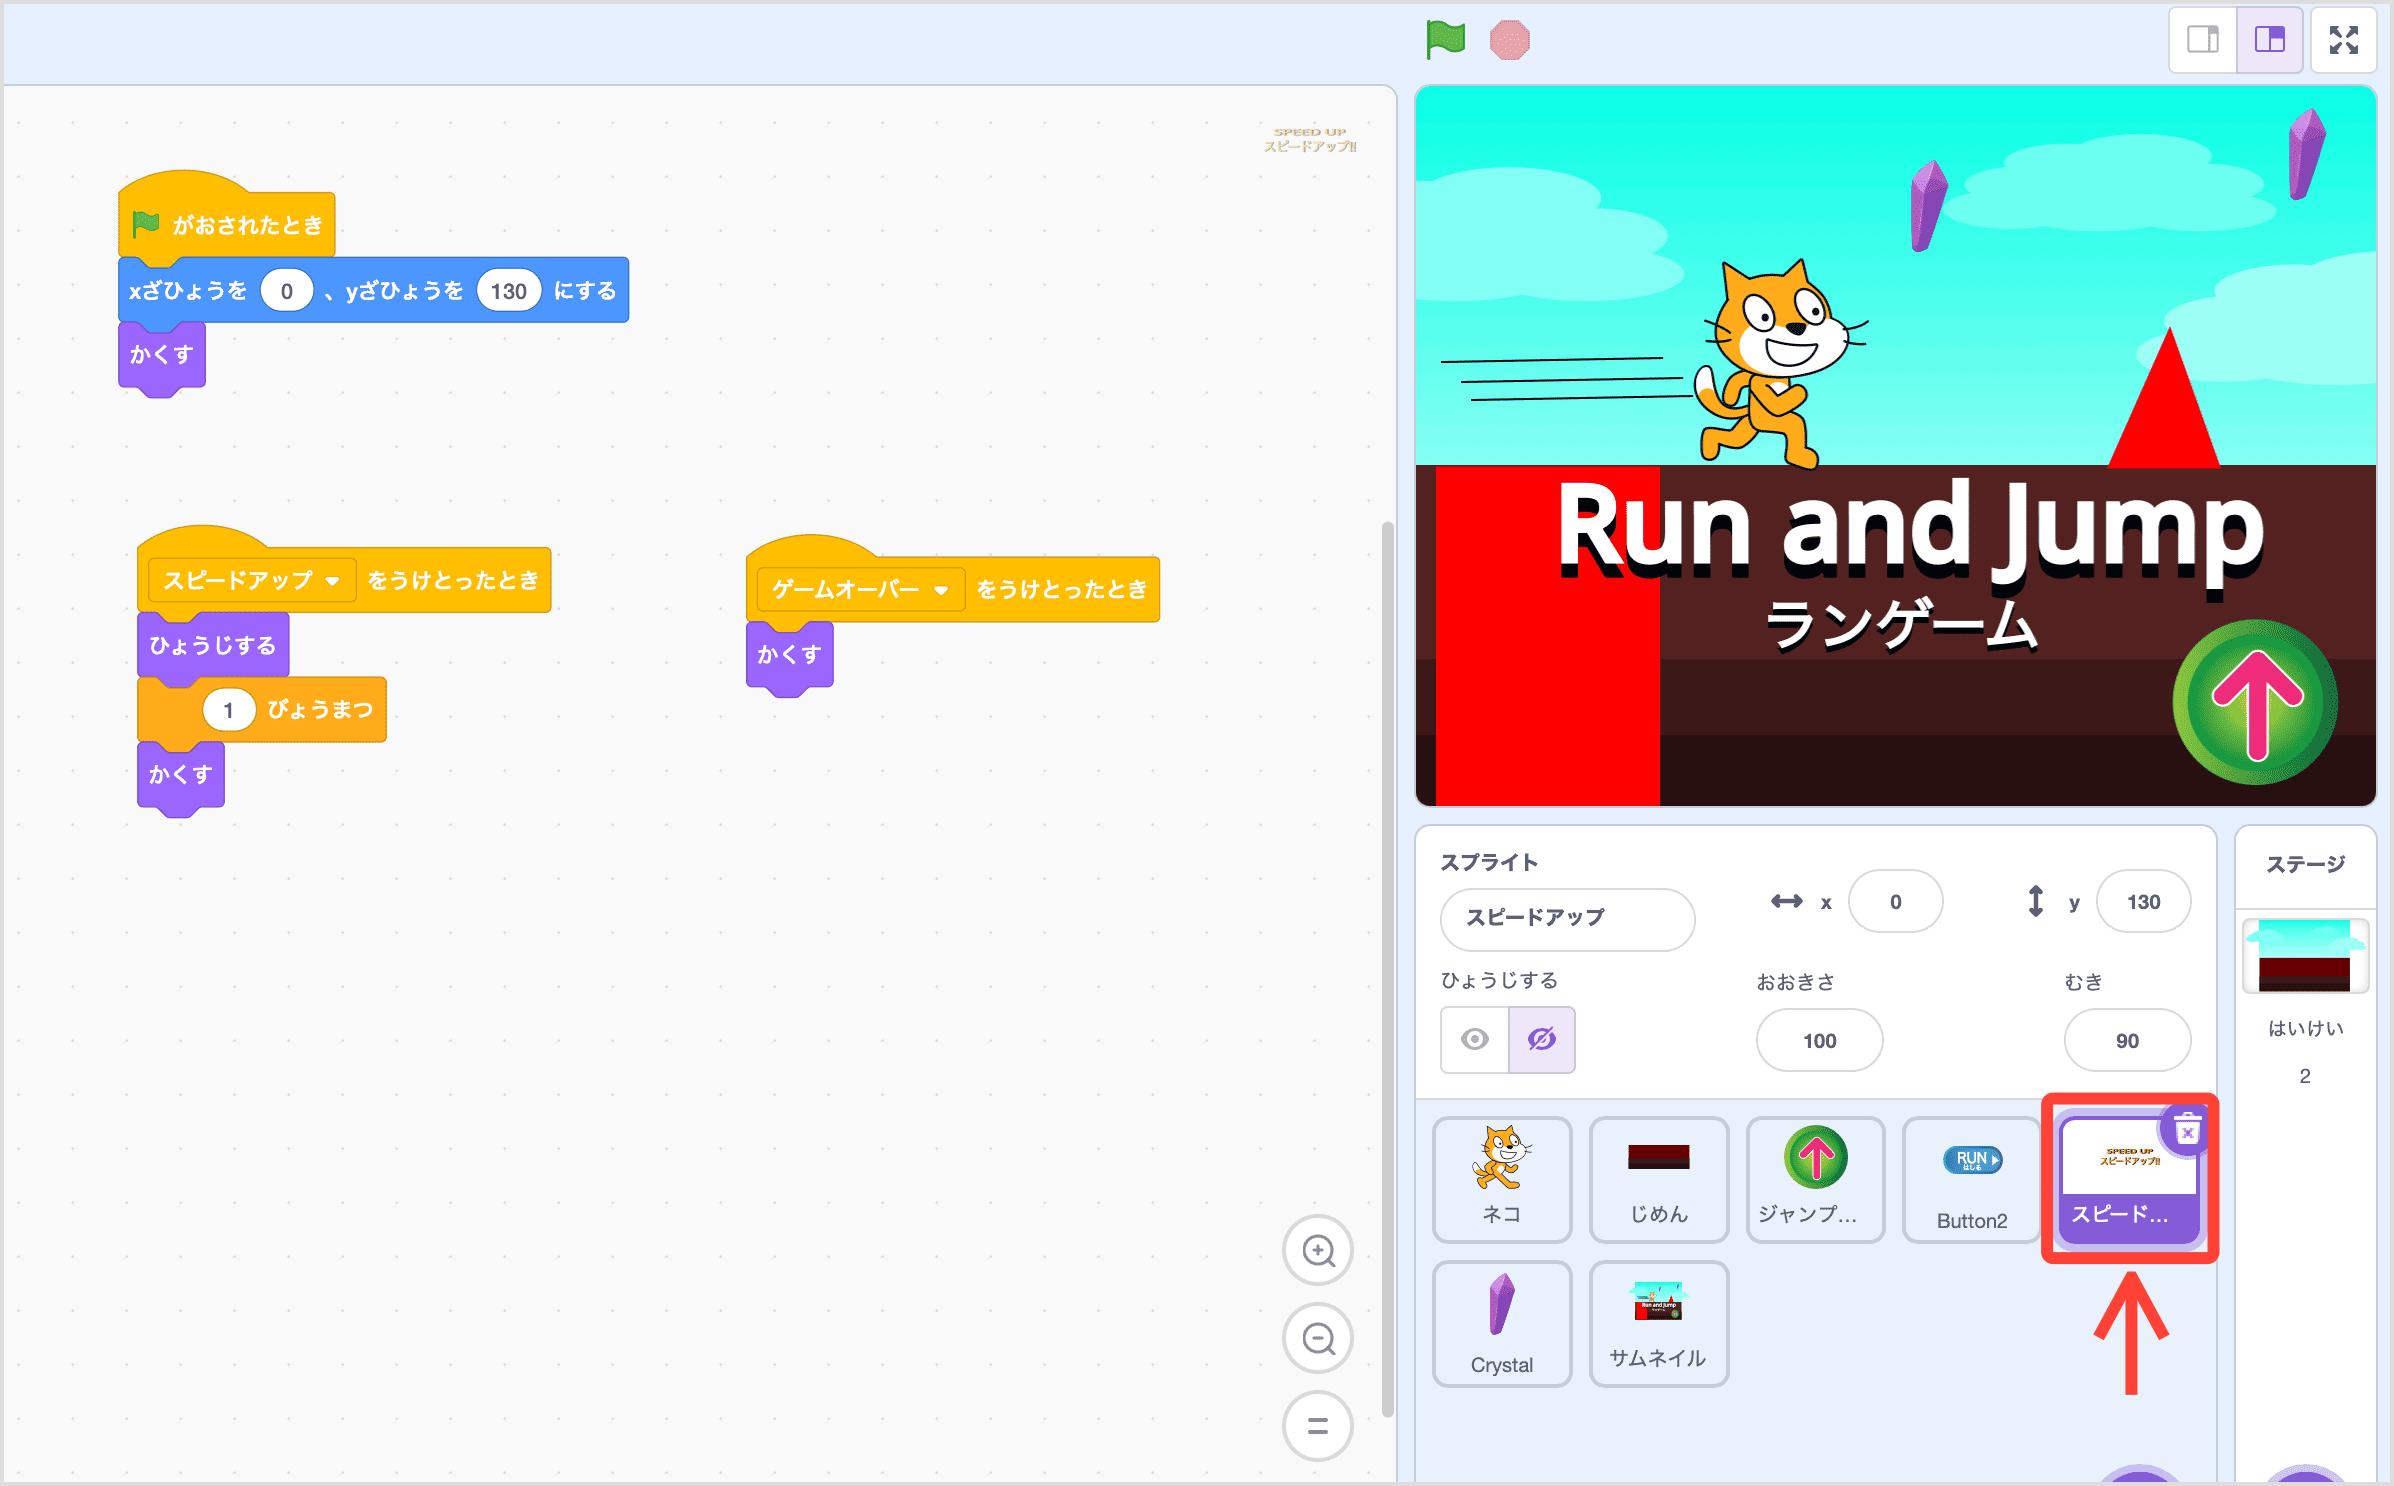Hide the sprite with crossed-eye icon
2394x1486 pixels.
[1542, 1039]
